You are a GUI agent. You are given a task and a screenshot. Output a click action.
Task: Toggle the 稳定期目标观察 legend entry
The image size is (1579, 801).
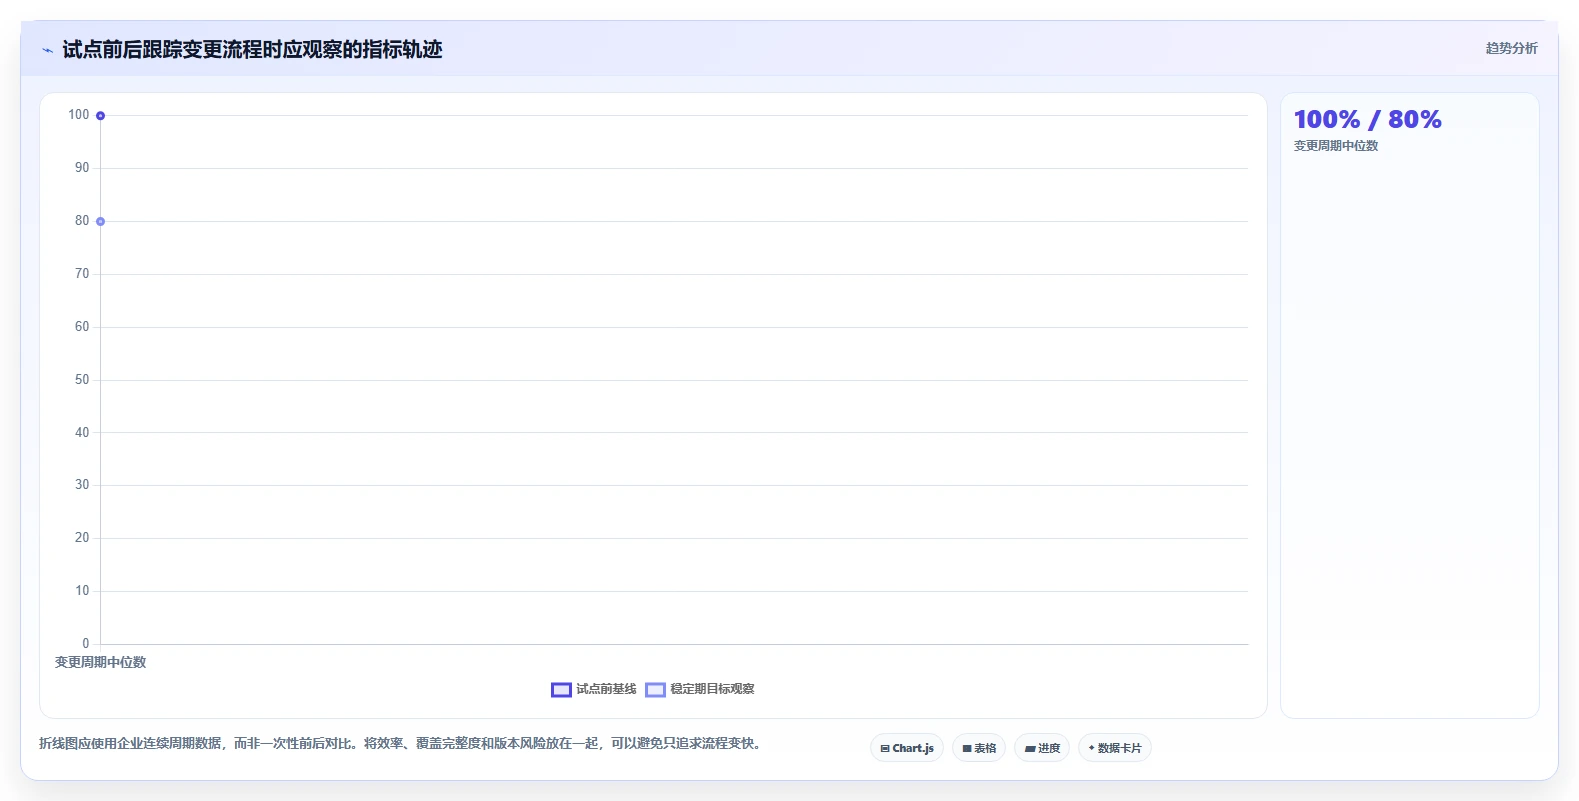pos(700,689)
